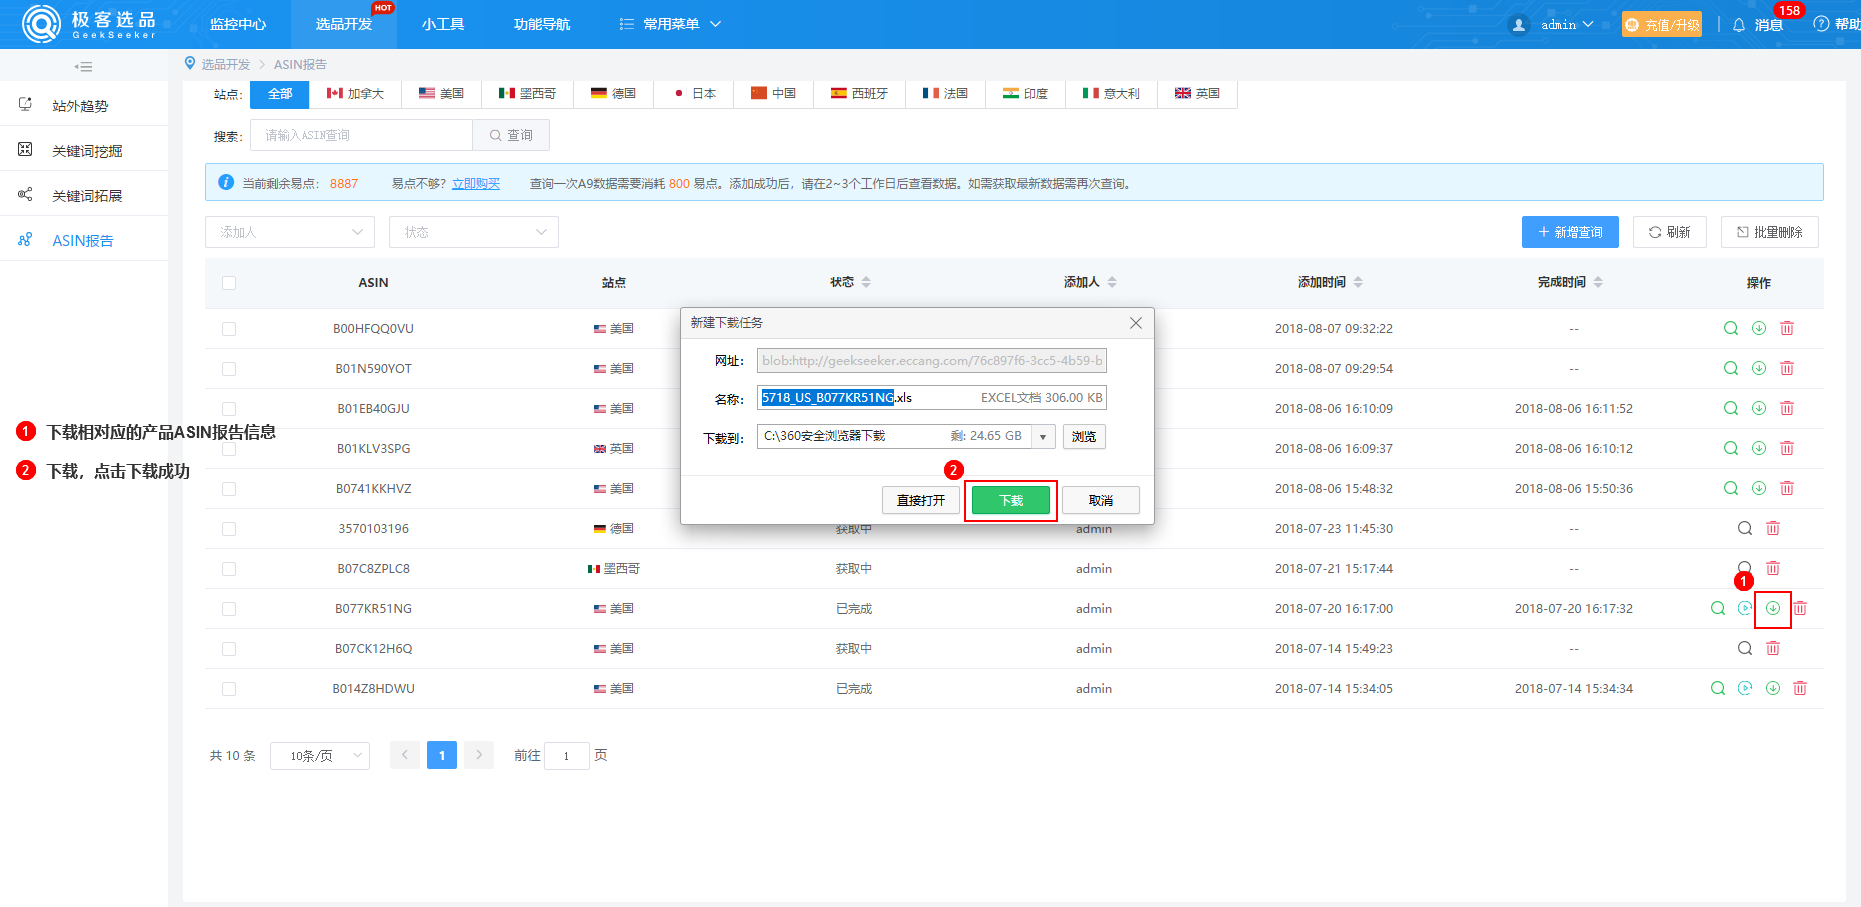
Task: Open notifications bell 消息
Action: point(1758,24)
